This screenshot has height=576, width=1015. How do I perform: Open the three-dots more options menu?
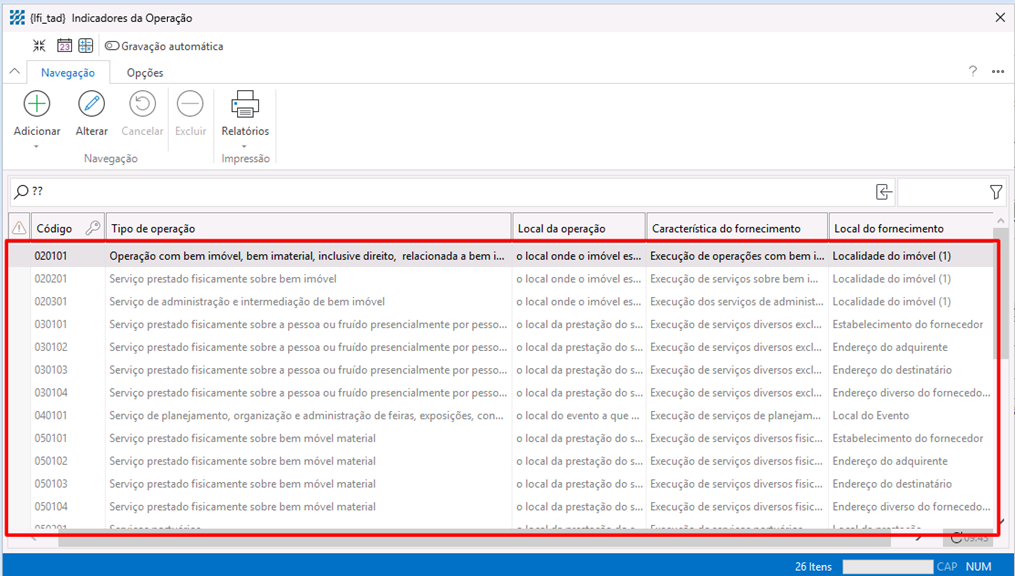click(997, 72)
